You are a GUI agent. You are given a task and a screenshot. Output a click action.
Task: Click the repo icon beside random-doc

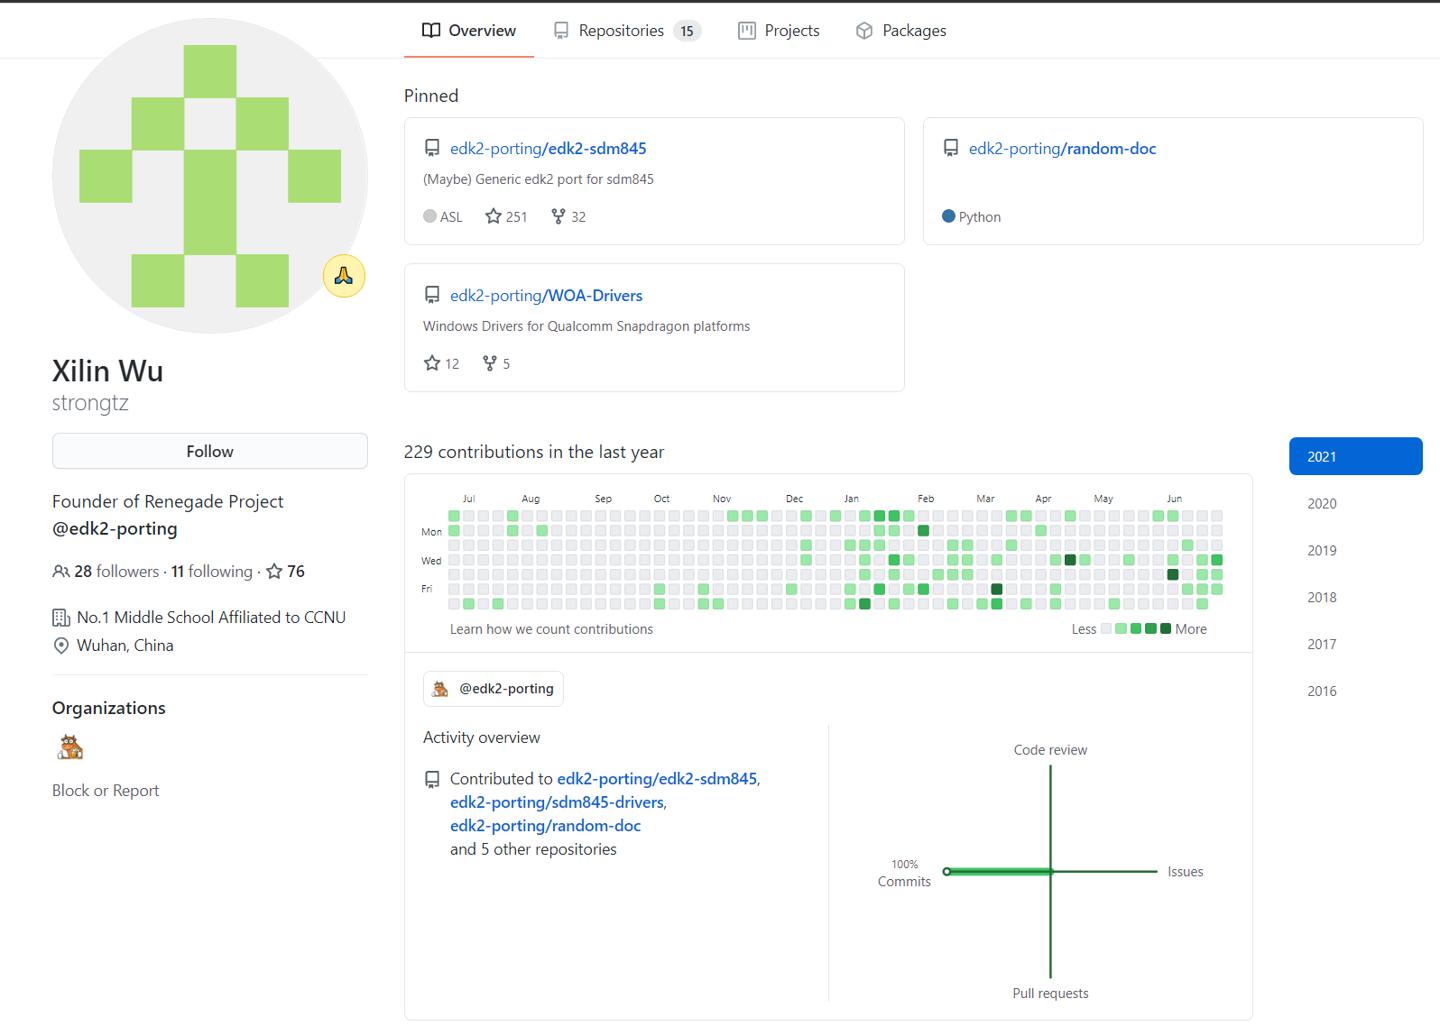[951, 148]
